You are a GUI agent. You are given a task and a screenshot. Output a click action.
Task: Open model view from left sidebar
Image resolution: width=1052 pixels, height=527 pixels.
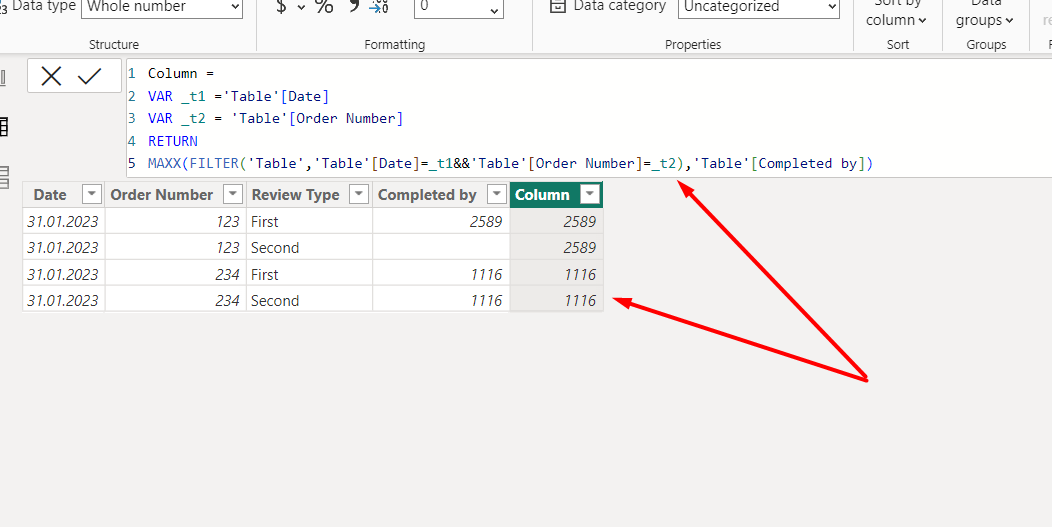coord(3,176)
